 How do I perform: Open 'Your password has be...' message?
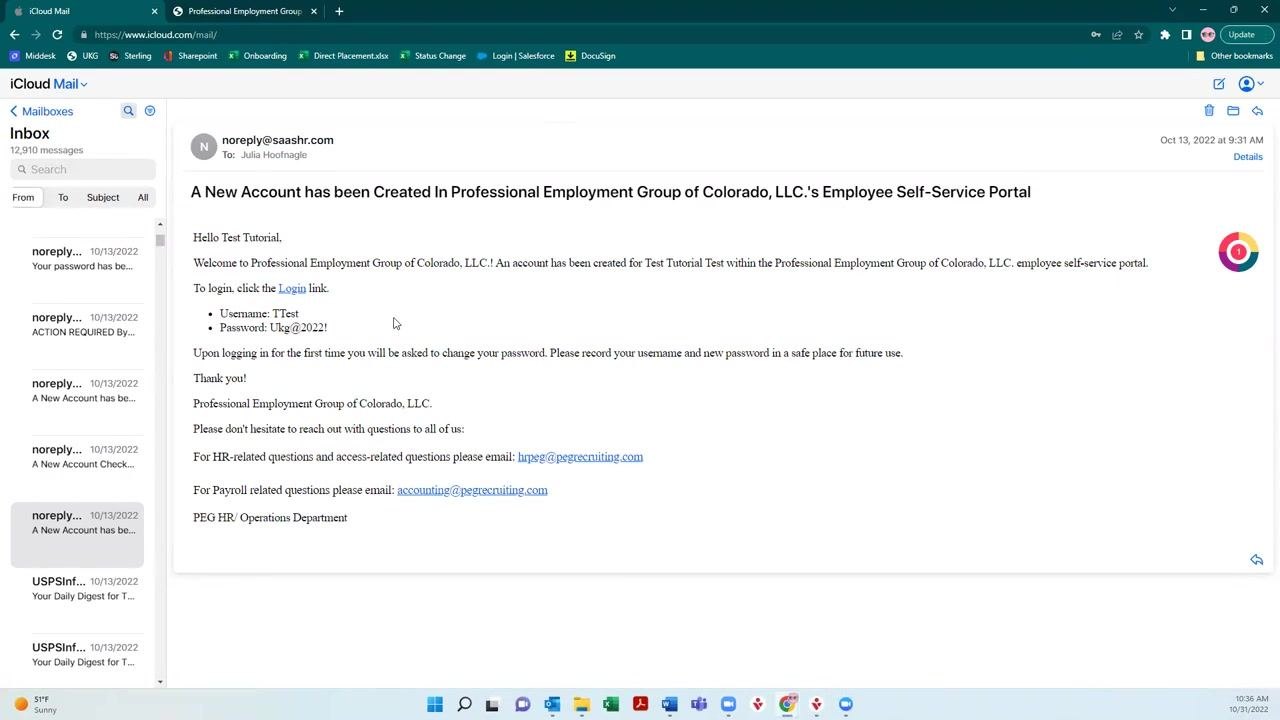pyautogui.click(x=78, y=259)
